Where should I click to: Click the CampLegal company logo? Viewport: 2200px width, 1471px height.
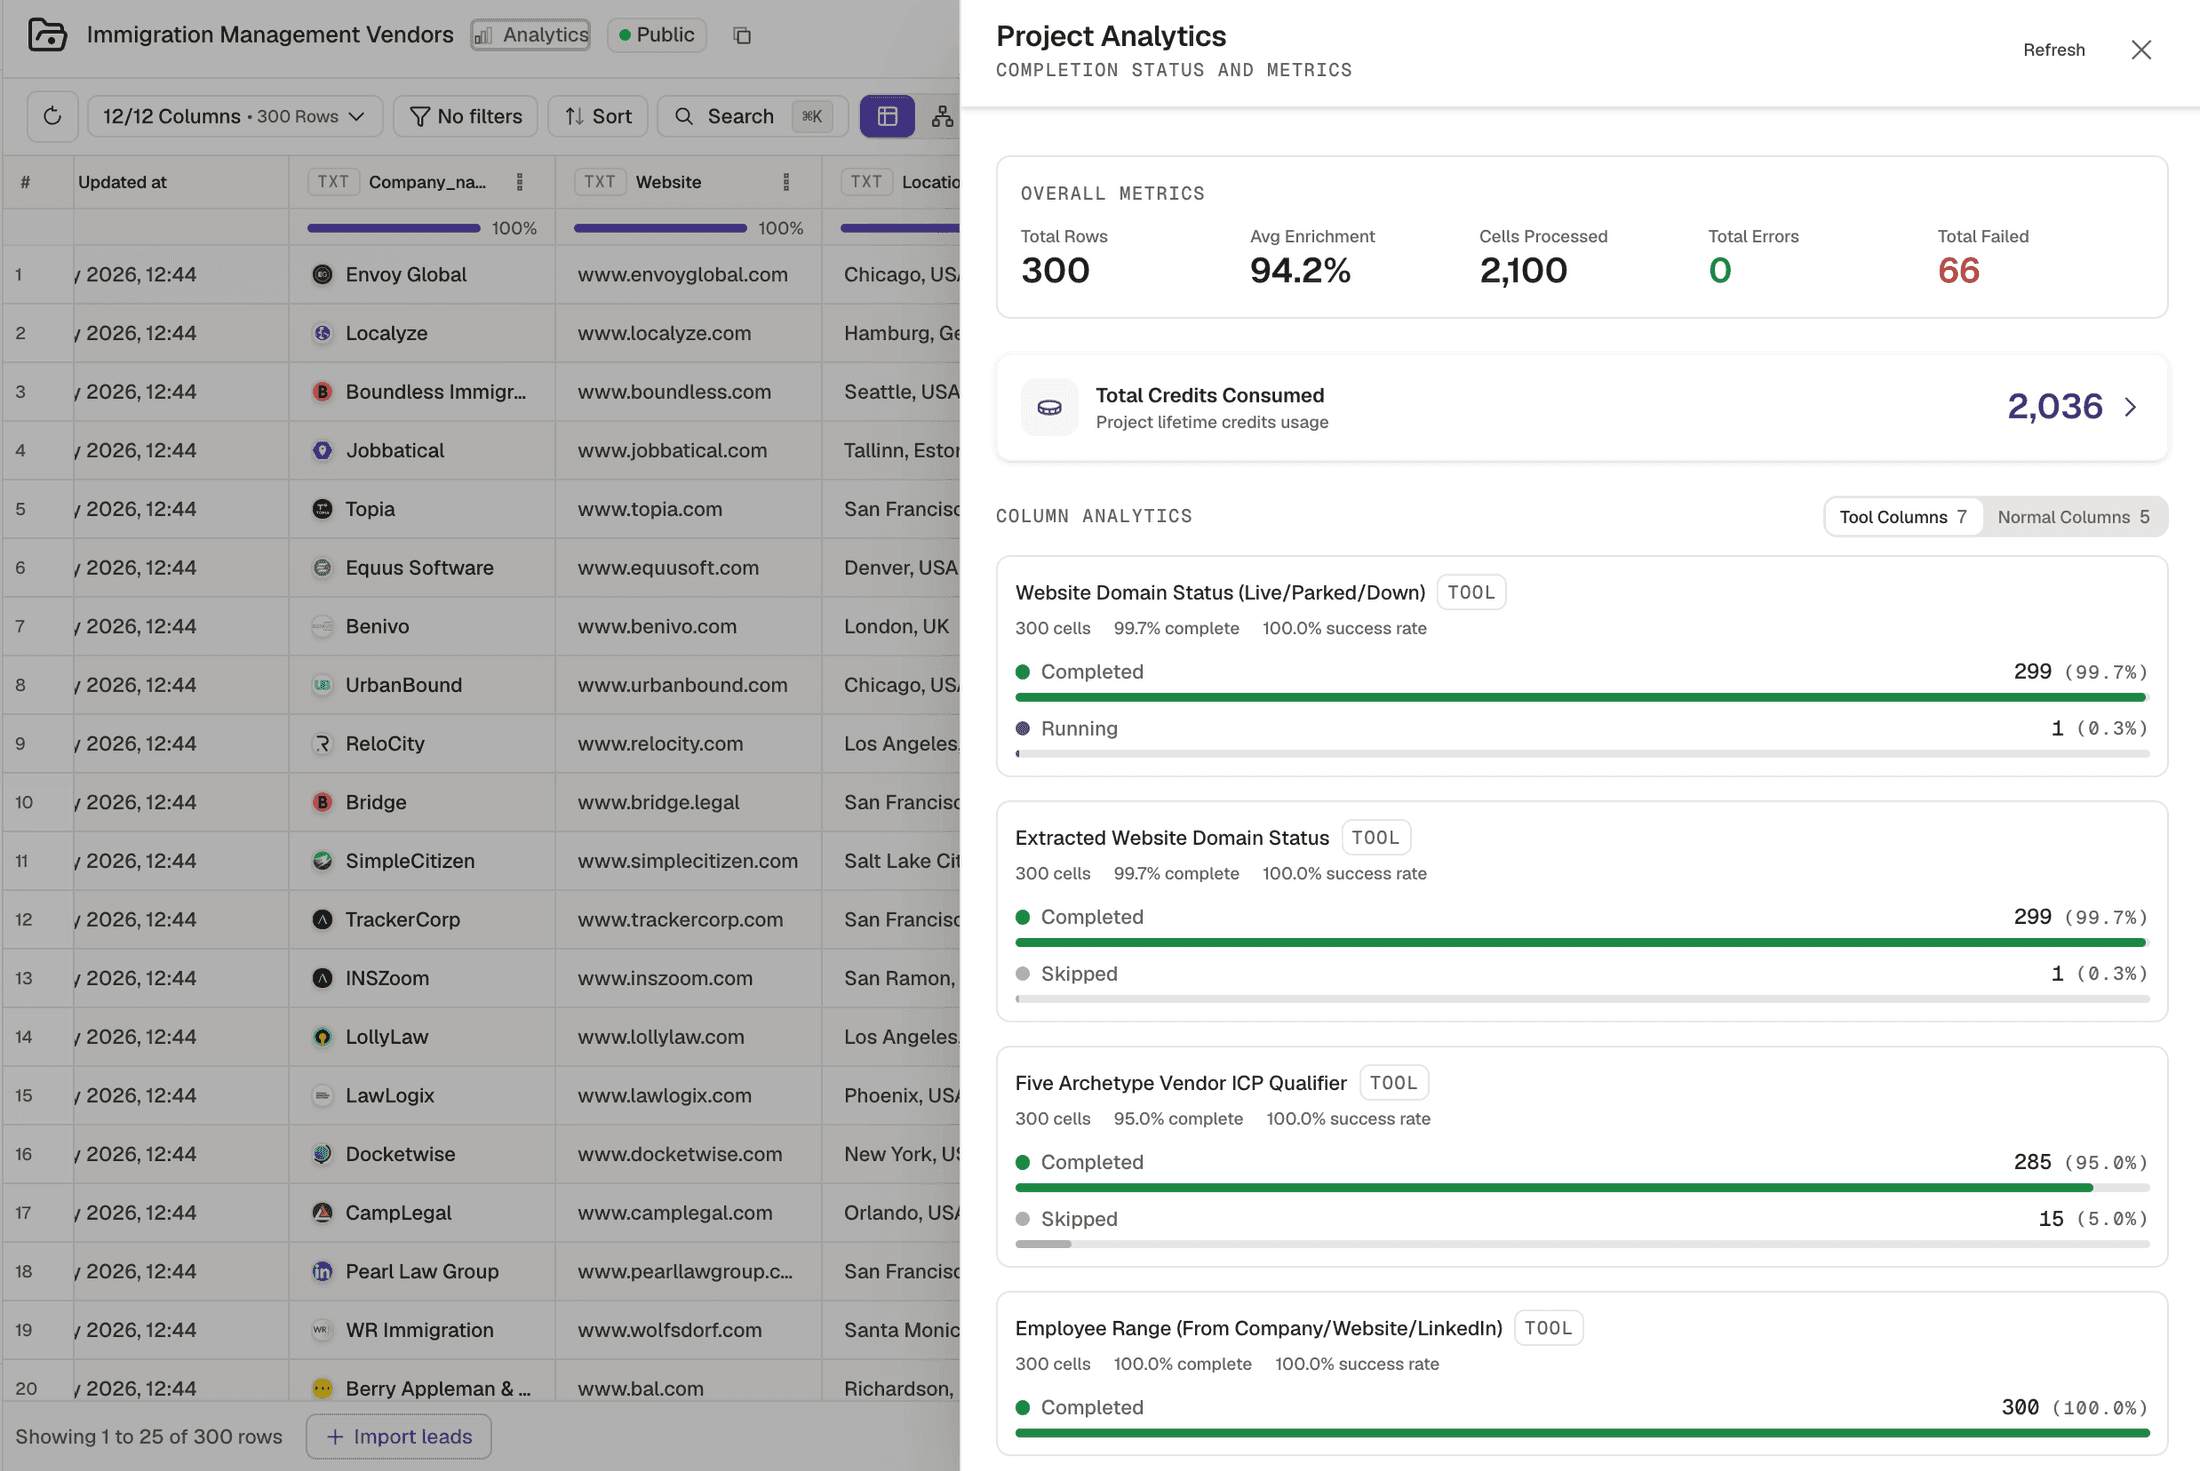(x=322, y=1213)
